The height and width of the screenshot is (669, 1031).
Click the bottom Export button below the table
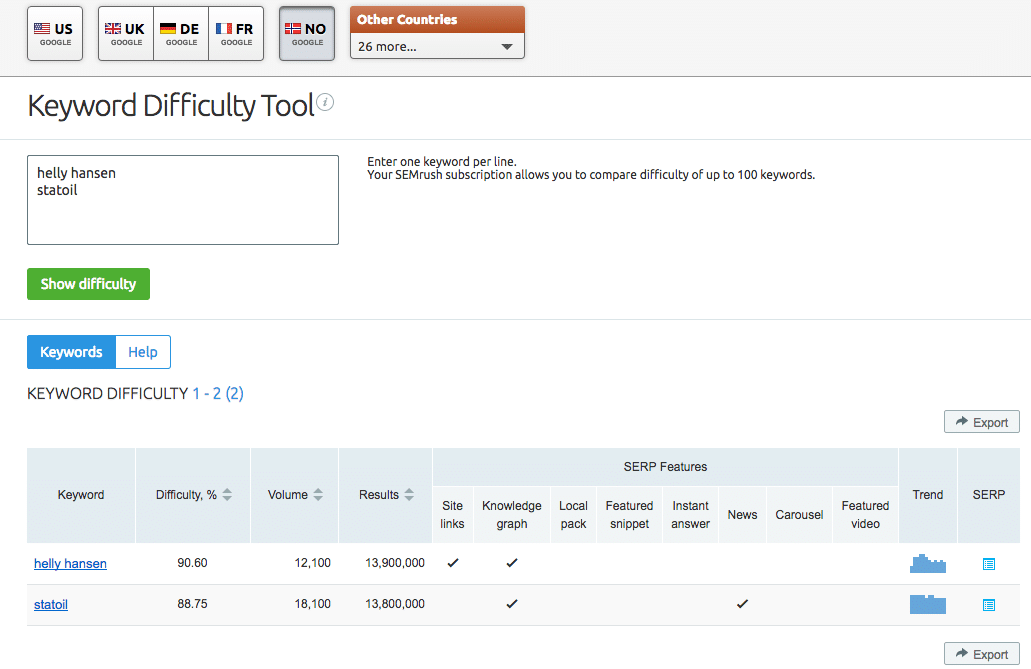982,654
